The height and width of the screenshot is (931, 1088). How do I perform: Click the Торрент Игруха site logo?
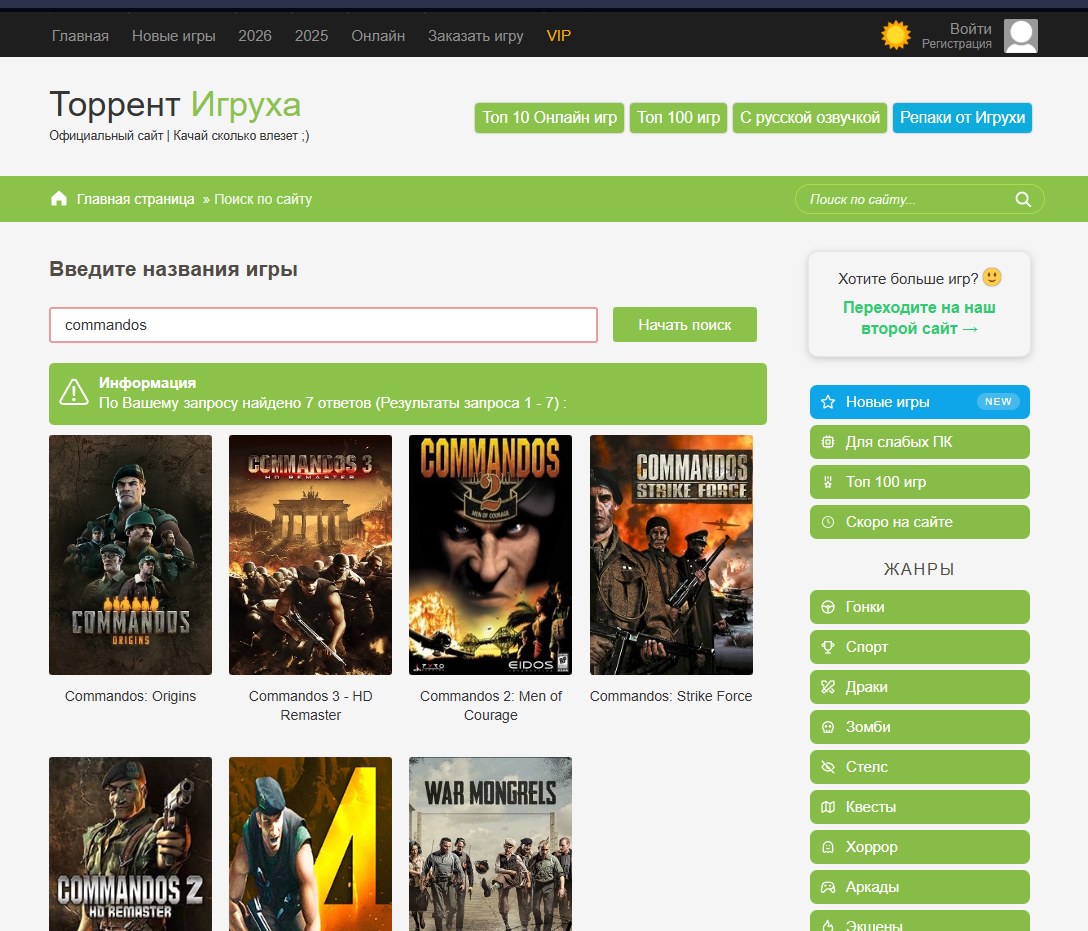pyautogui.click(x=175, y=105)
